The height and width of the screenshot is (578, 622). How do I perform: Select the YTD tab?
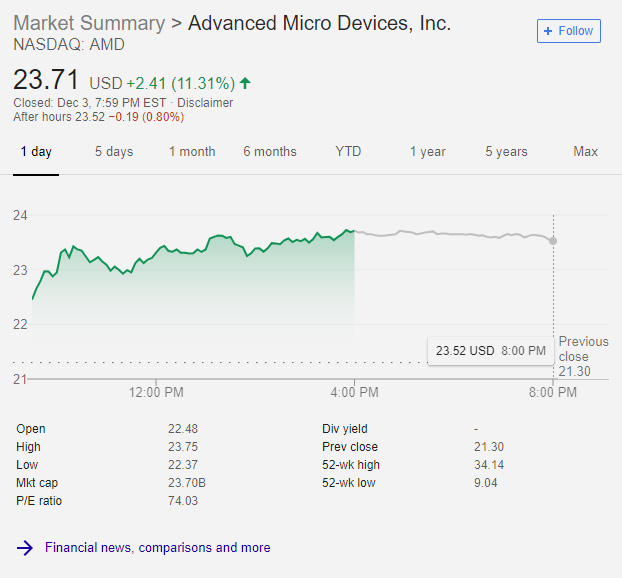[348, 152]
